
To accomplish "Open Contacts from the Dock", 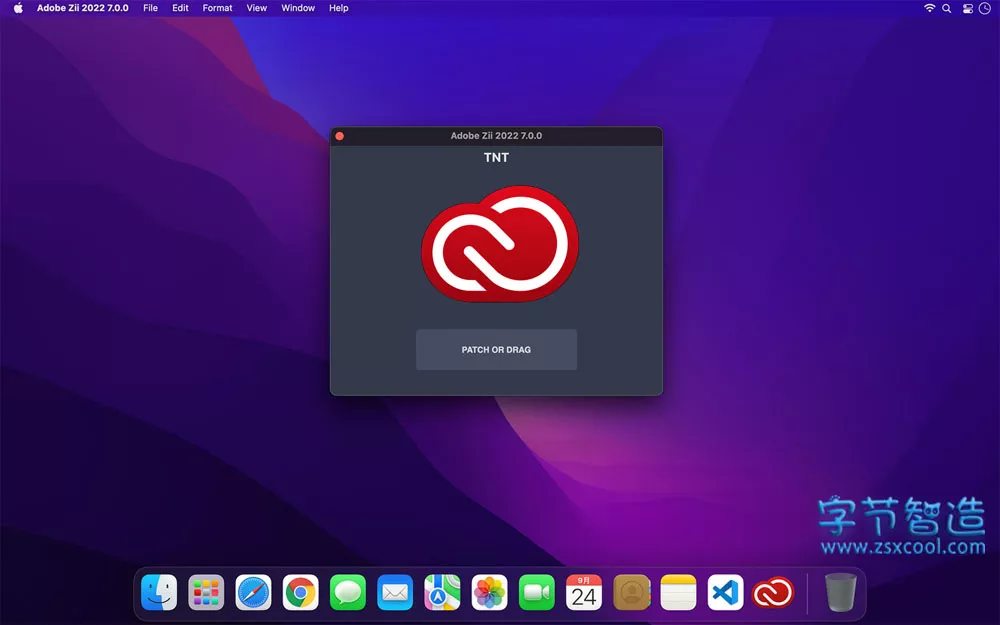I will [x=631, y=592].
